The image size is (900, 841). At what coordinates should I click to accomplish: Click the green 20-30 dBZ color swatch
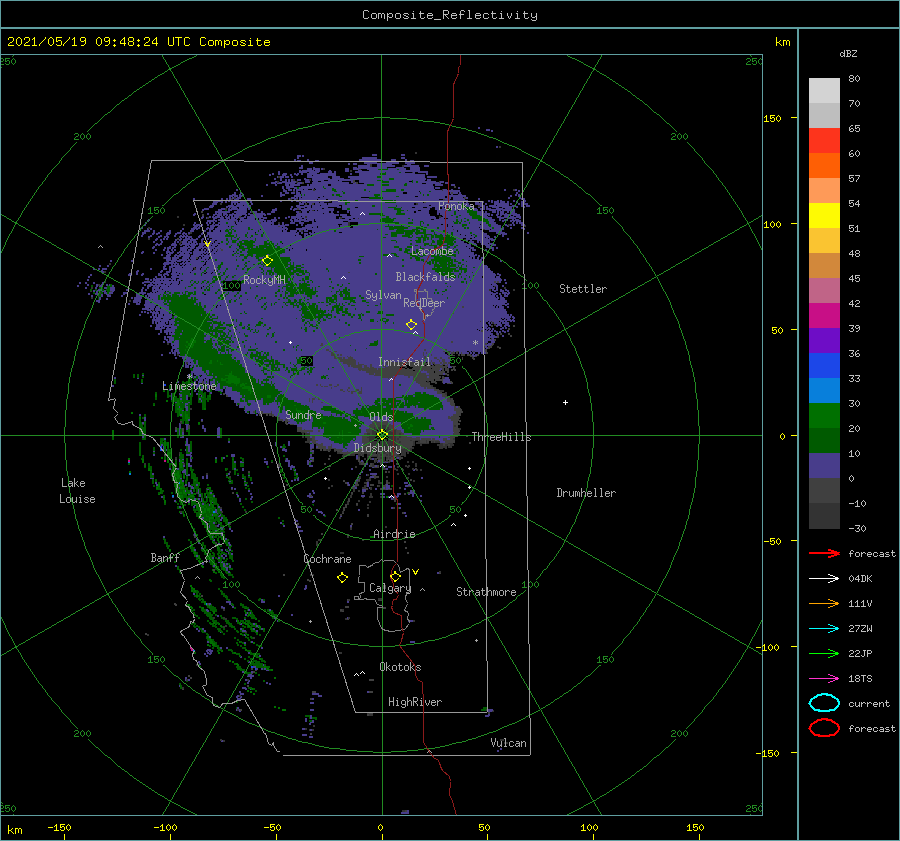tap(824, 416)
